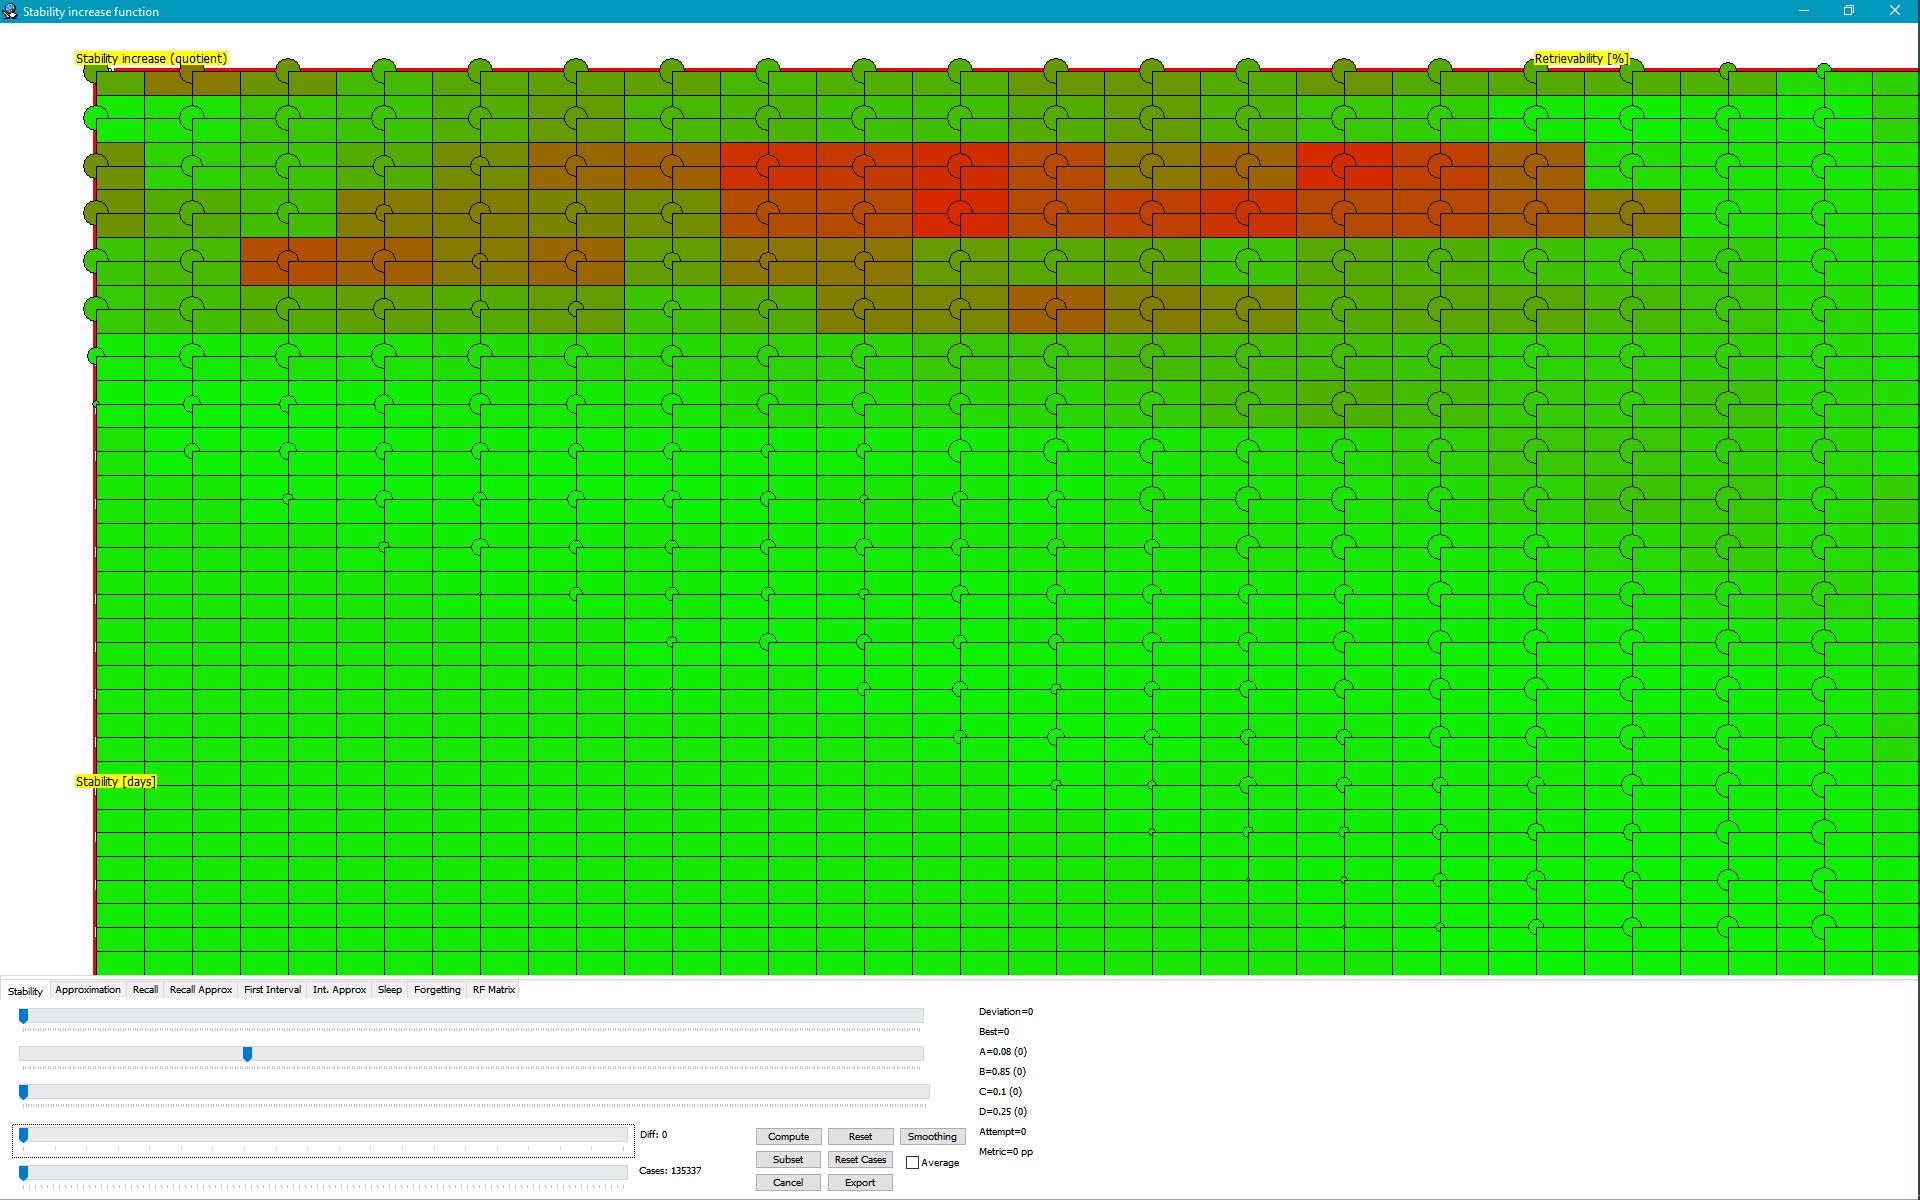Click the second slider's thumb handle
This screenshot has height=1200, width=1920.
click(247, 1054)
